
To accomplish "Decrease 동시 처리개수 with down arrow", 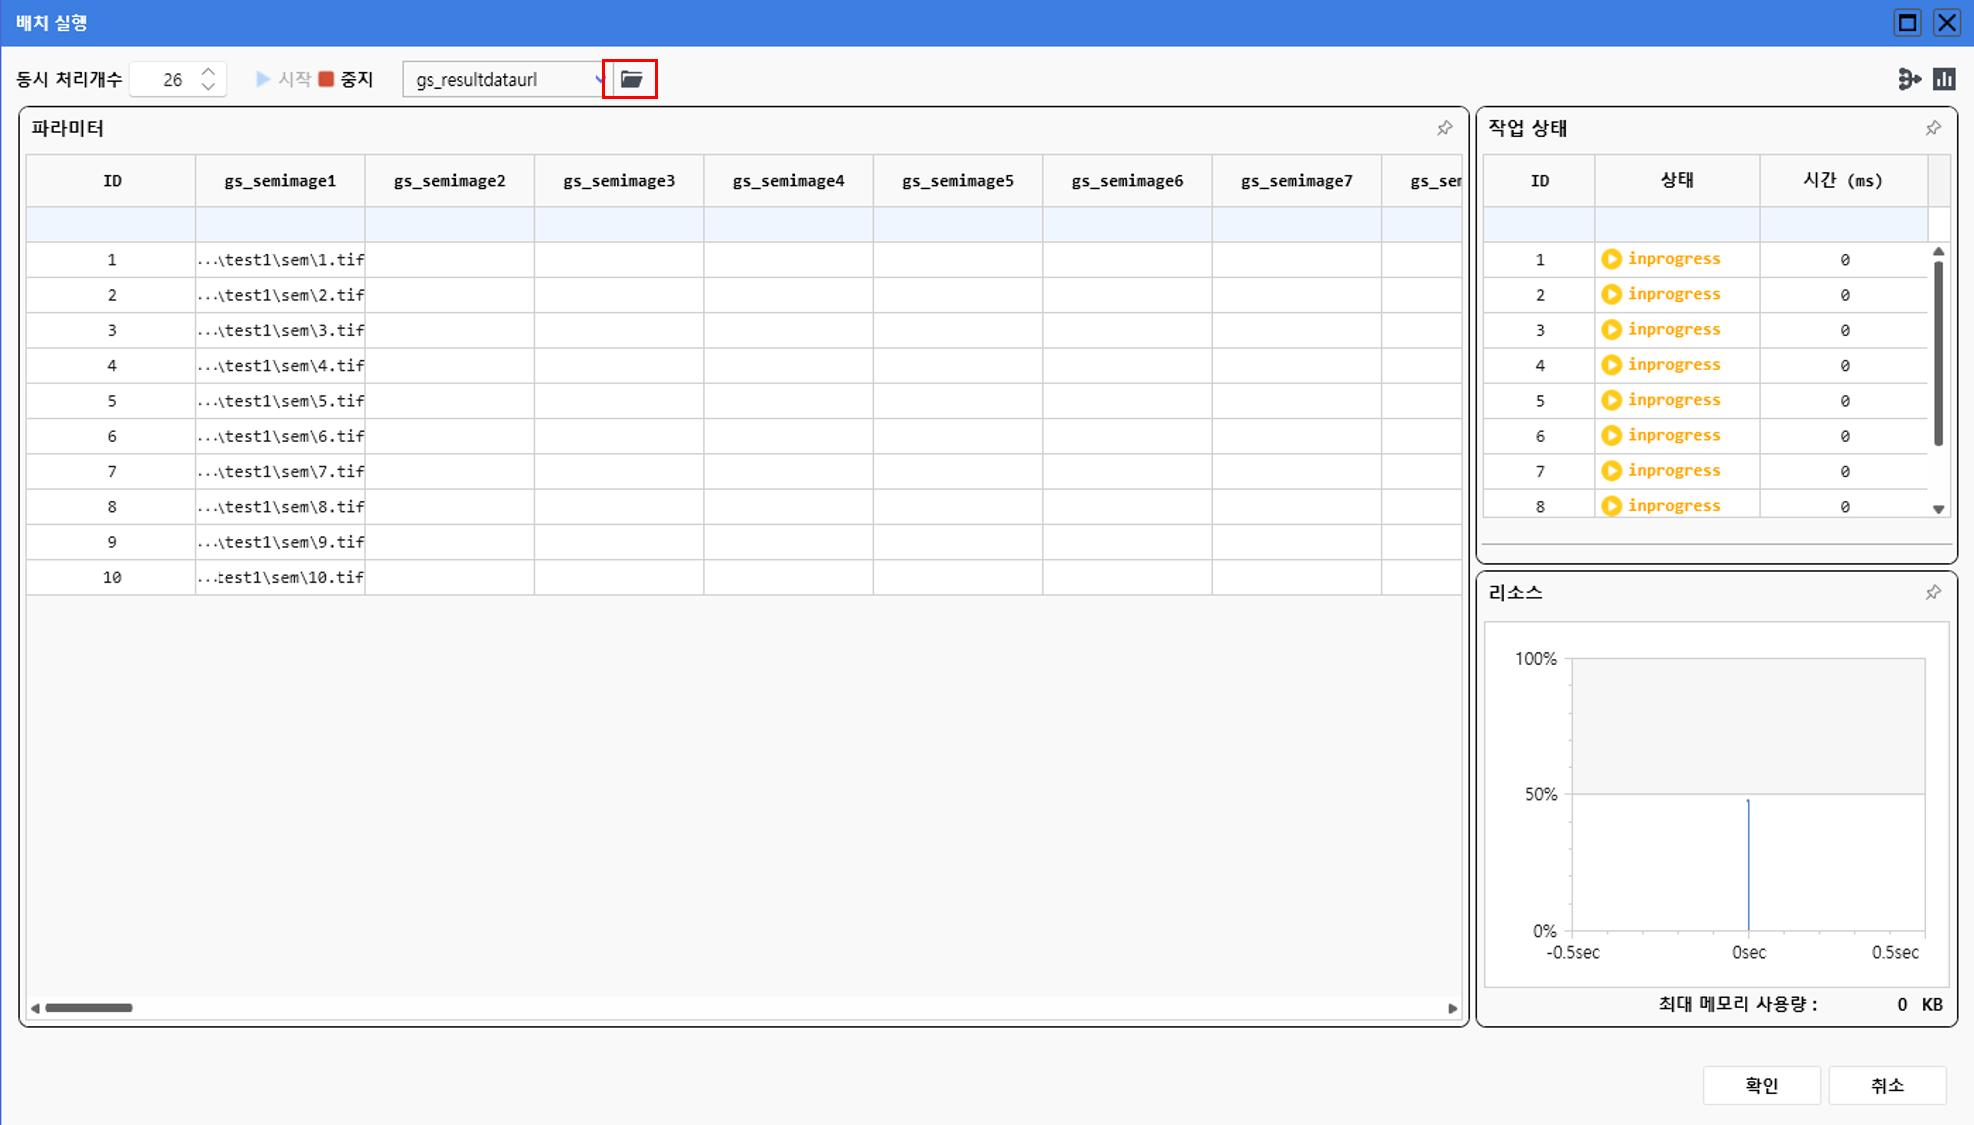I will (x=208, y=87).
